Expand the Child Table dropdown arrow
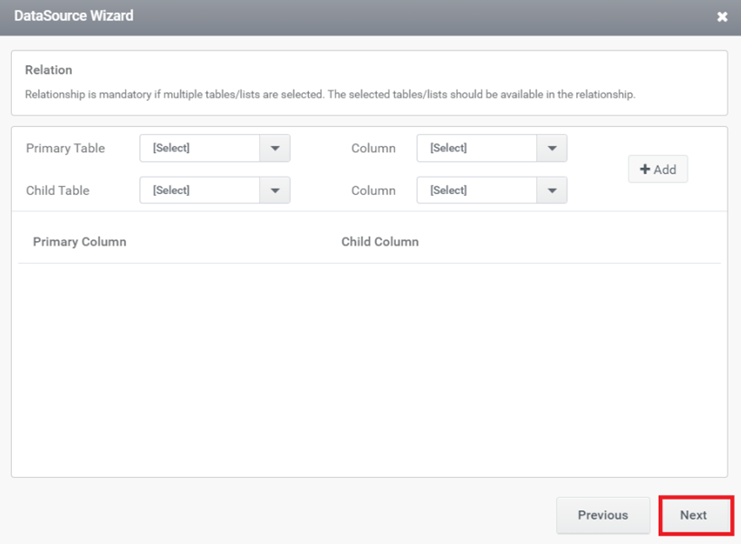The width and height of the screenshot is (741, 544). click(275, 190)
